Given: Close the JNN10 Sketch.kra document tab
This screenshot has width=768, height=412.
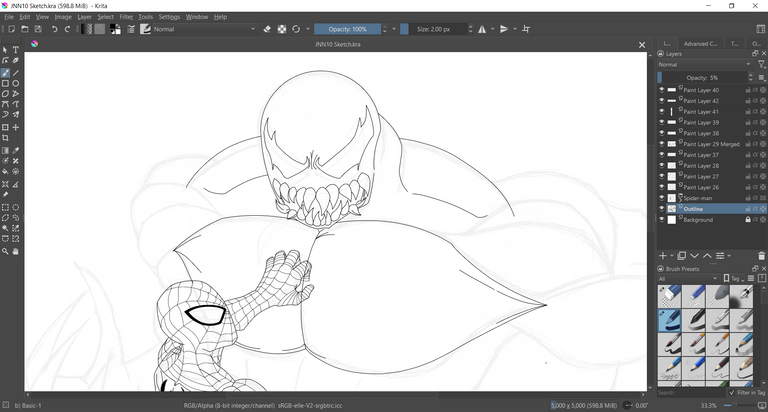Looking at the screenshot, I should 642,45.
